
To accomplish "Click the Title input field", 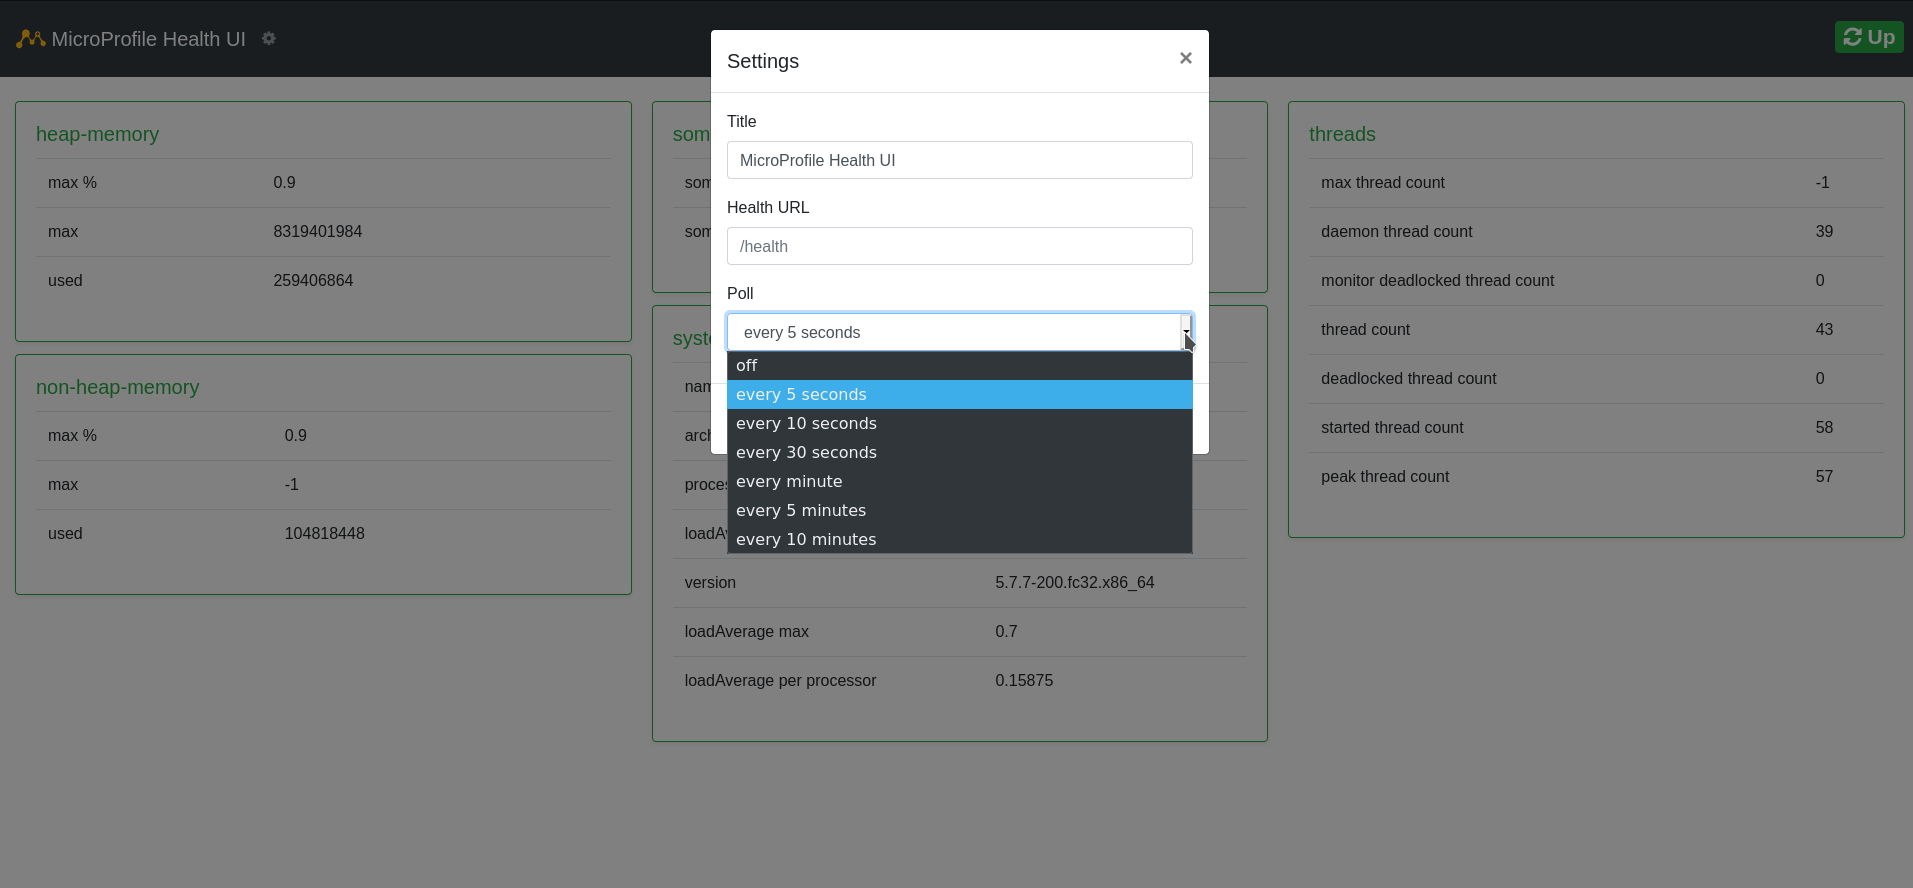I will click(x=960, y=160).
